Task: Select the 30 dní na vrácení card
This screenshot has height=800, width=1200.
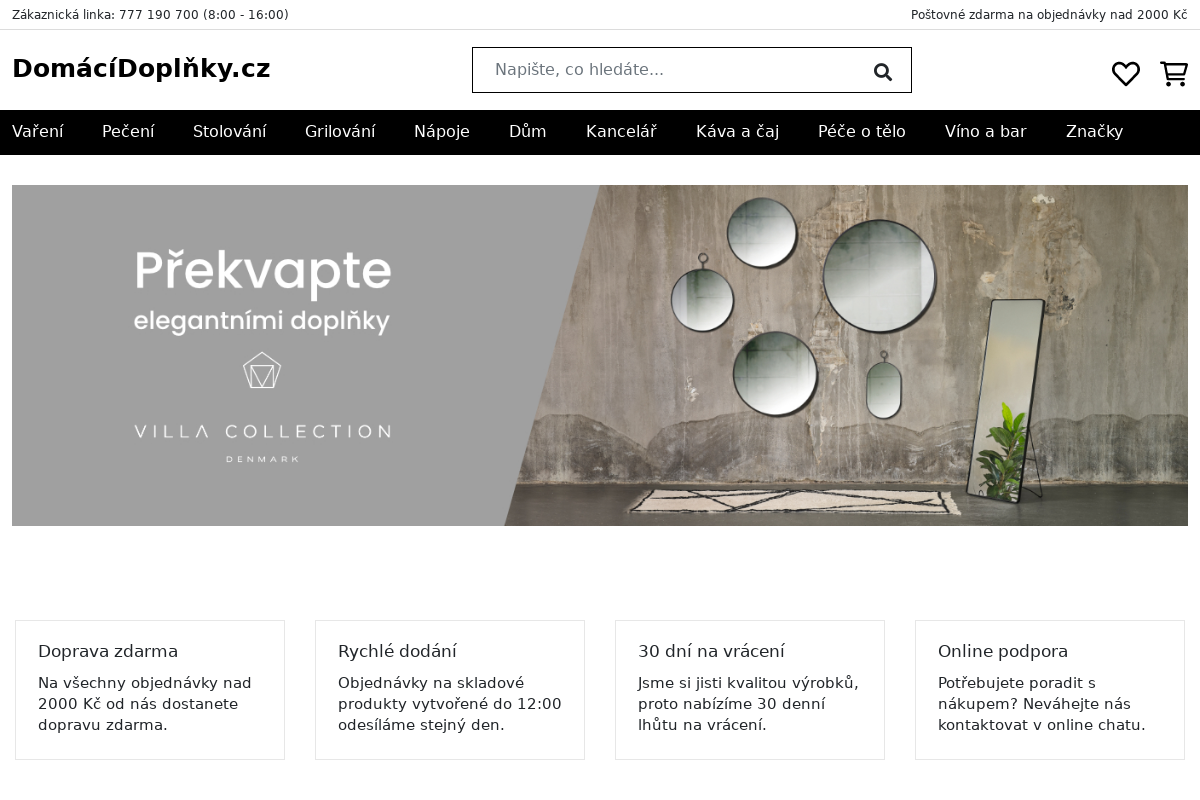Action: [750, 689]
